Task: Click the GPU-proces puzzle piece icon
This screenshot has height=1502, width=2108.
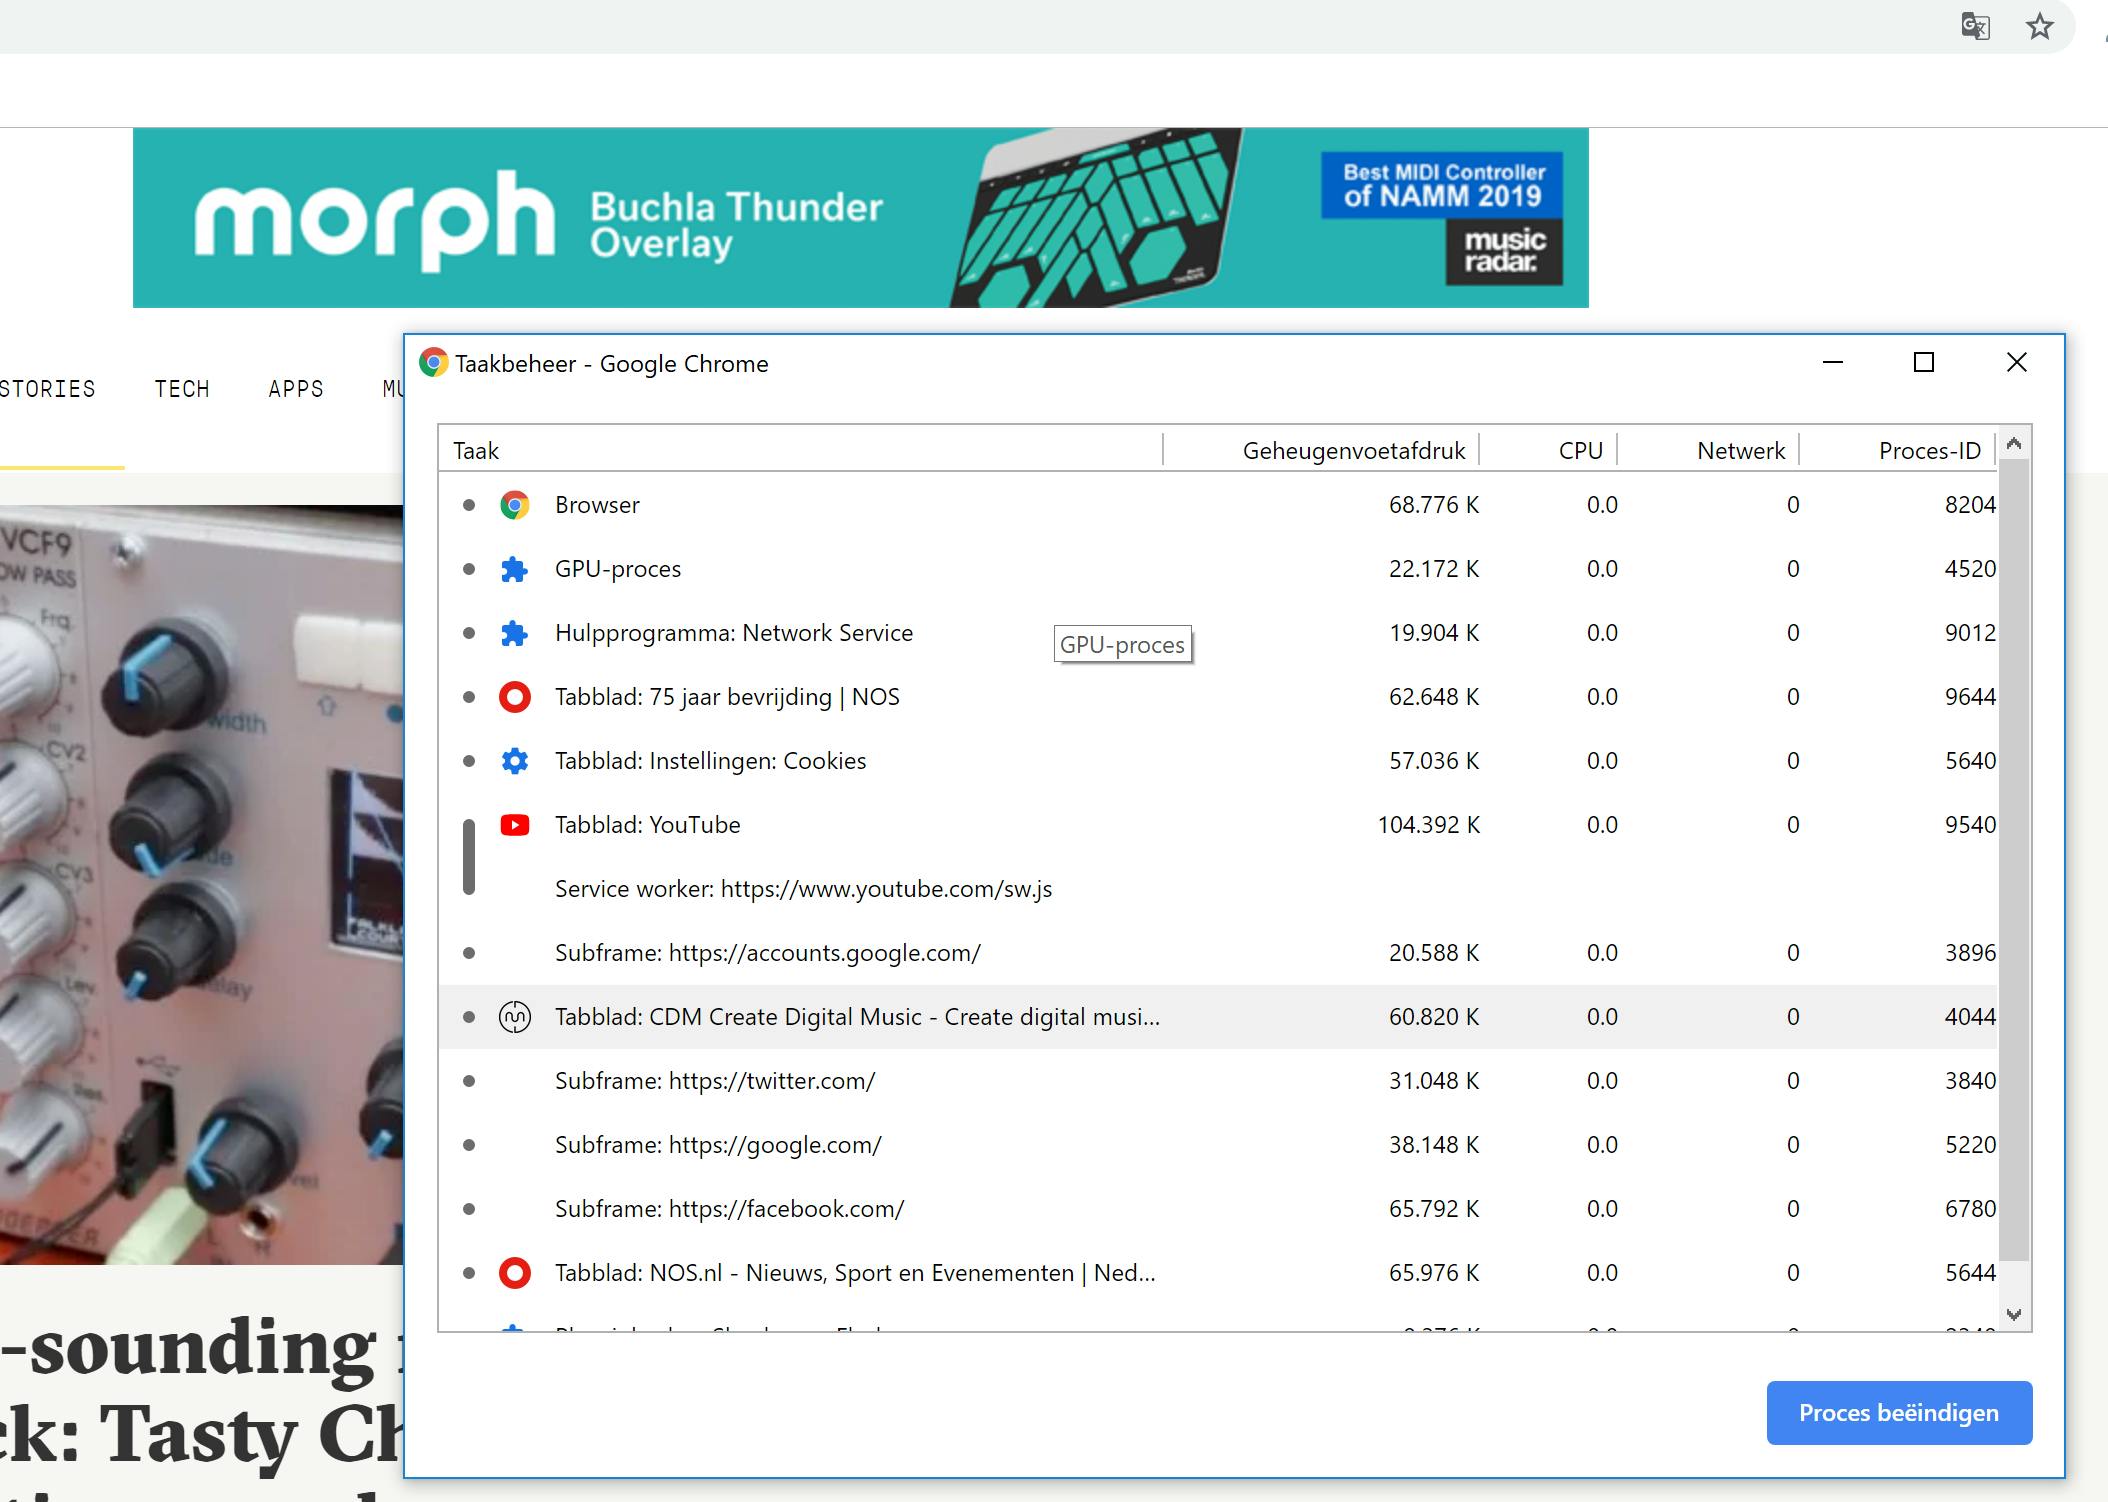Action: (x=514, y=569)
